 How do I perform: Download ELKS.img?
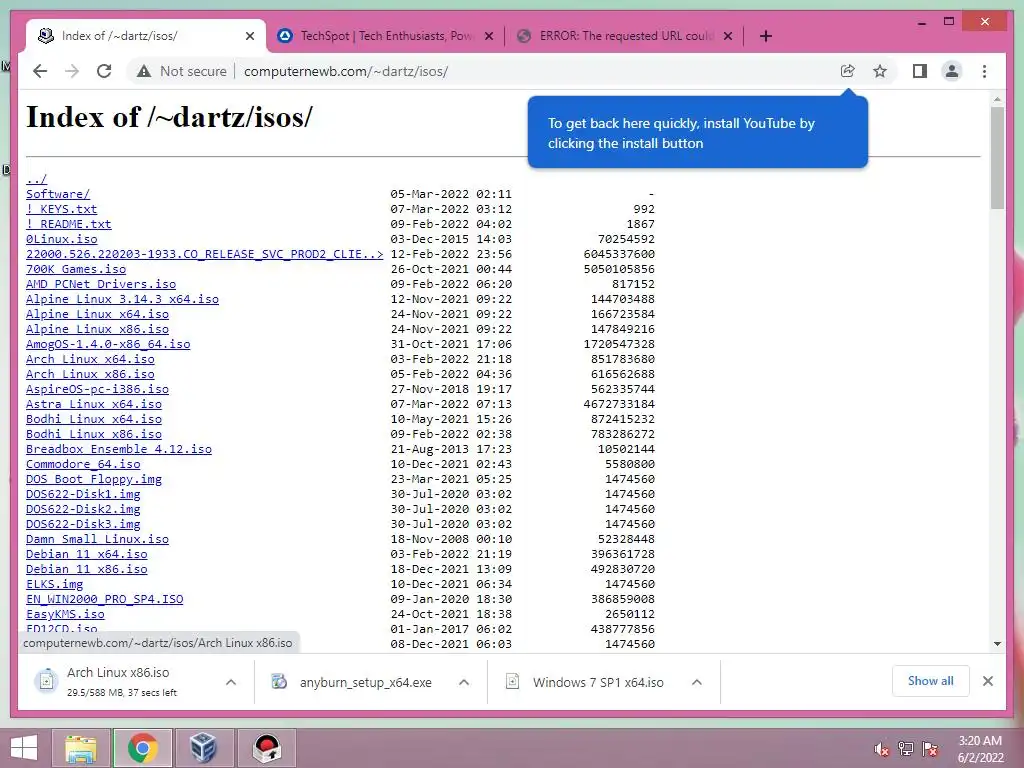[54, 584]
